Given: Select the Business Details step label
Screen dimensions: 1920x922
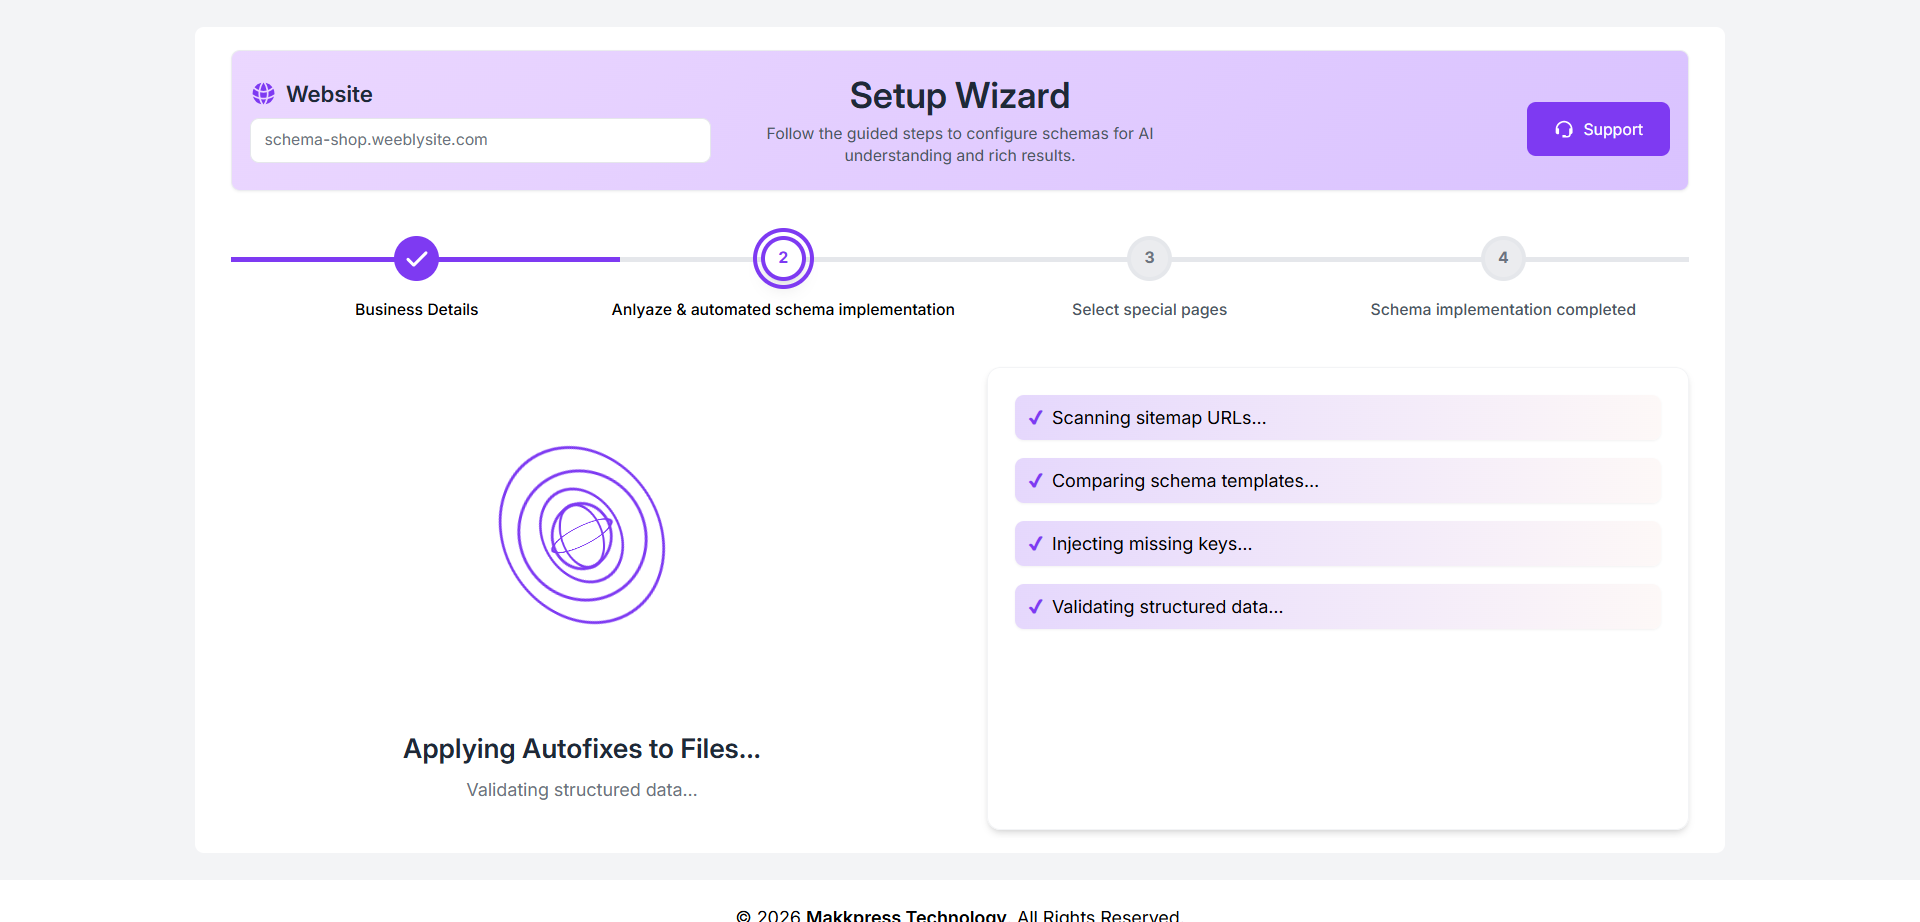Looking at the screenshot, I should tap(416, 310).
